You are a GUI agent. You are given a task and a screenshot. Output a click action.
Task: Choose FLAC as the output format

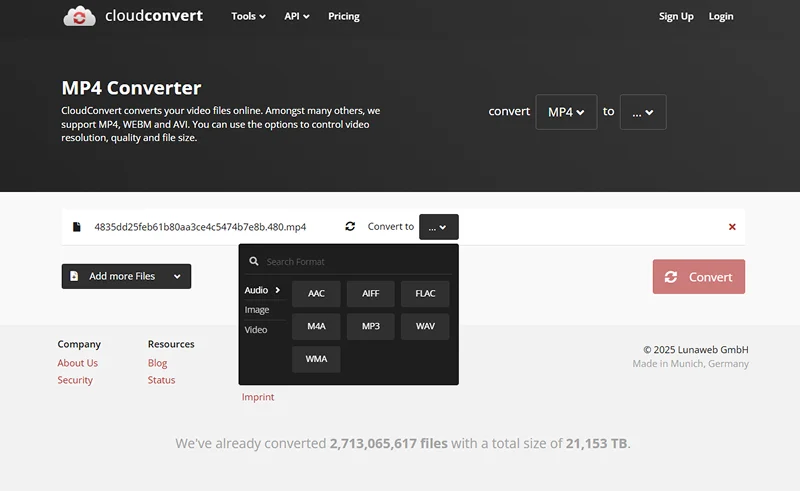click(x=425, y=293)
